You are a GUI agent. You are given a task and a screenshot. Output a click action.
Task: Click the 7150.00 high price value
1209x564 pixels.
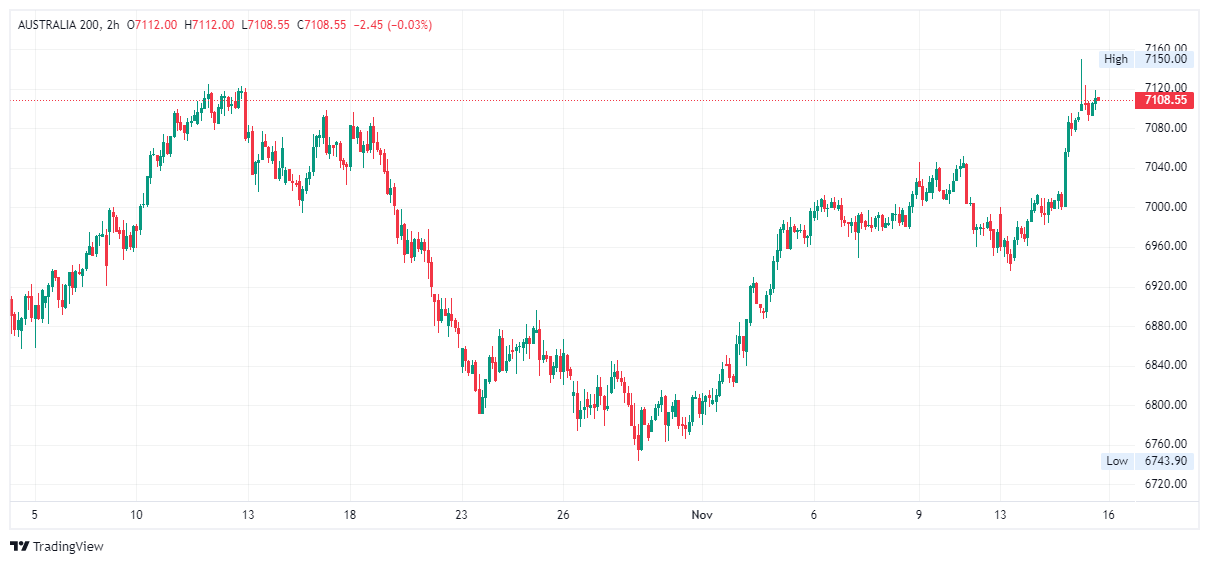click(x=1165, y=59)
